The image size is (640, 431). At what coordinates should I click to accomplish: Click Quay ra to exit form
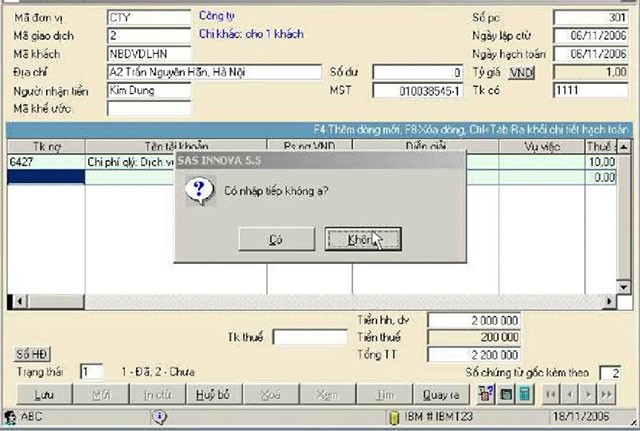[441, 395]
